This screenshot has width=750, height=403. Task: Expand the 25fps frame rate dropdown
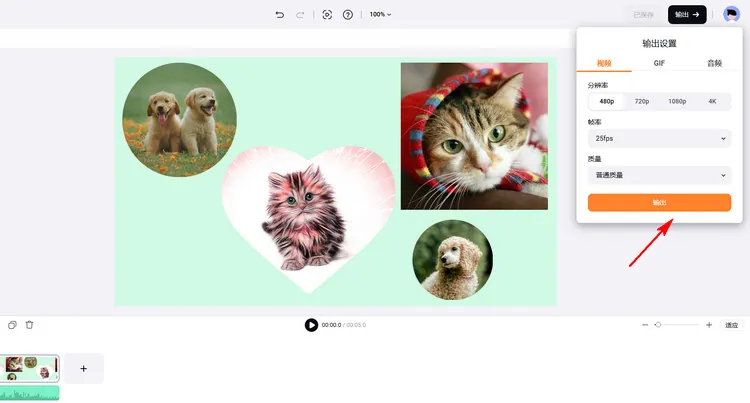[x=659, y=139]
